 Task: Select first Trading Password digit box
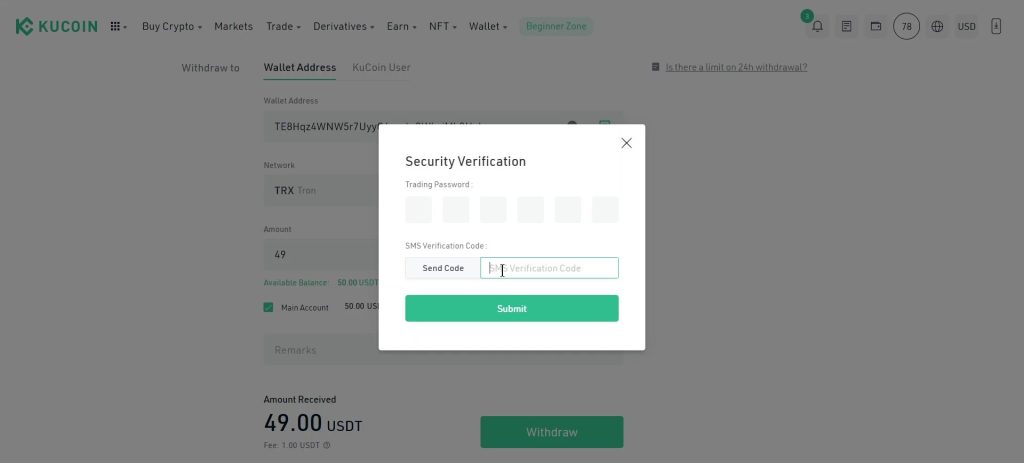pyautogui.click(x=419, y=210)
